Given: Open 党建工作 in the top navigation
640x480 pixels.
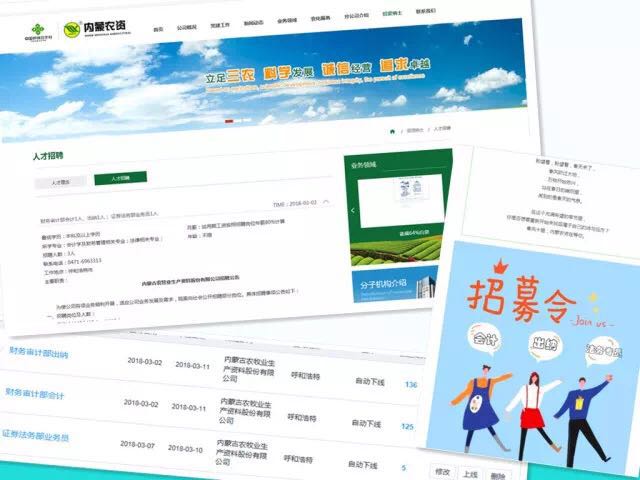Looking at the screenshot, I should [220, 25].
